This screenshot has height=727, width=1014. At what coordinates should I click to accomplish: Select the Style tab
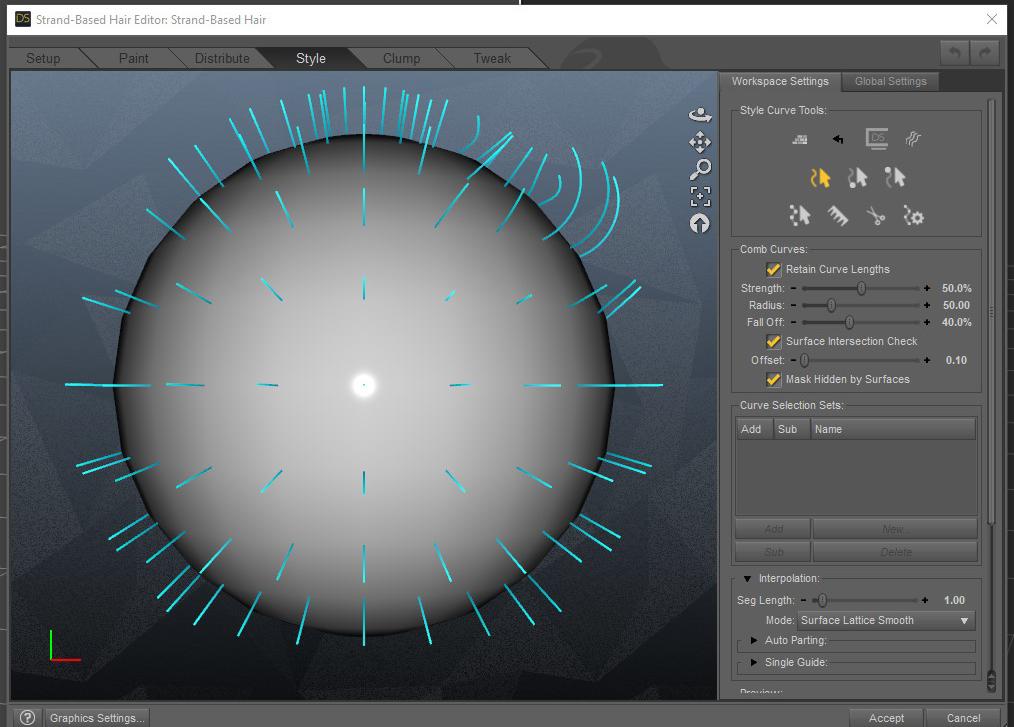click(310, 58)
